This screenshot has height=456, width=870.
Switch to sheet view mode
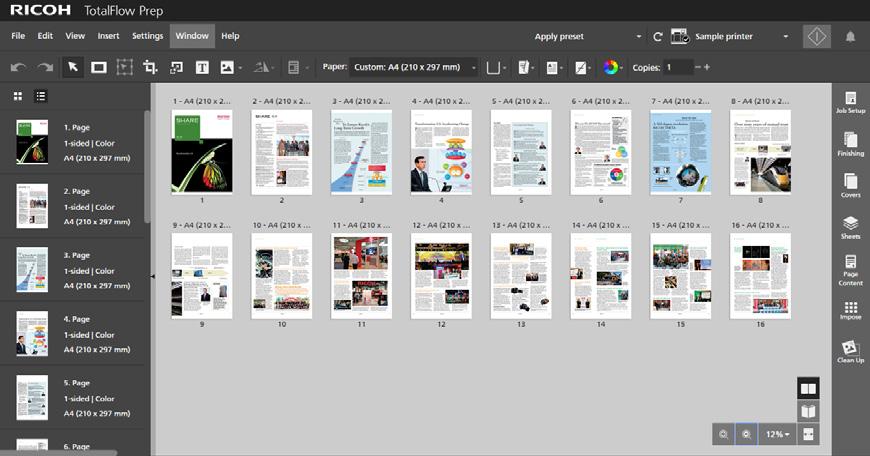[x=808, y=388]
